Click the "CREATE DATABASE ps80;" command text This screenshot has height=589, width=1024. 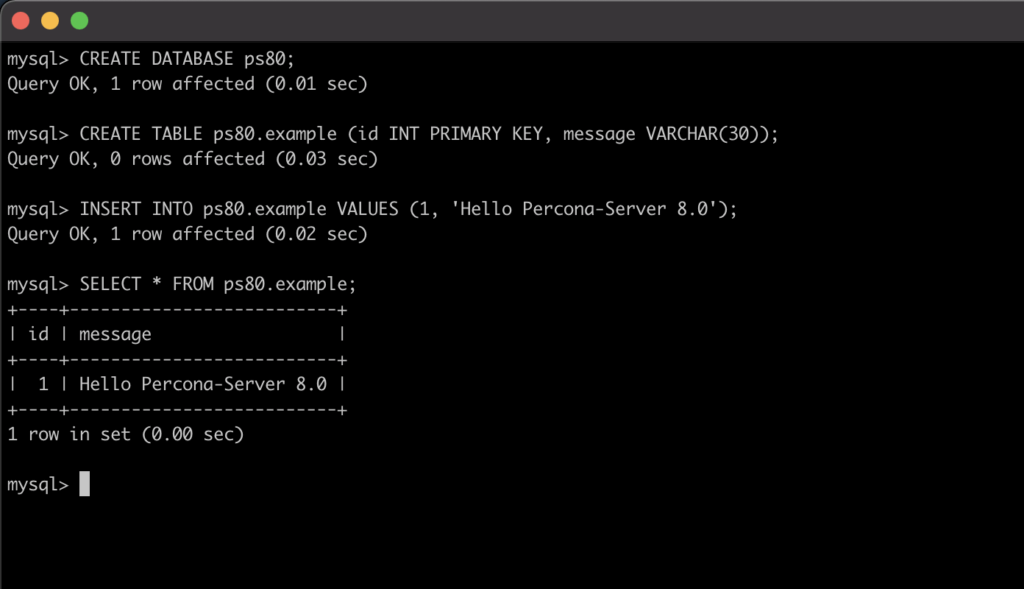(187, 59)
